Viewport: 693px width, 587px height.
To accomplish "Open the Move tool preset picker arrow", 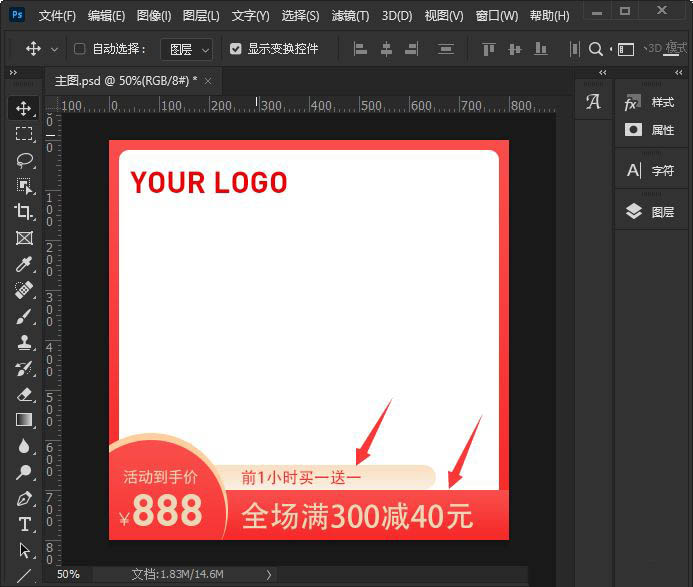I will pyautogui.click(x=54, y=49).
